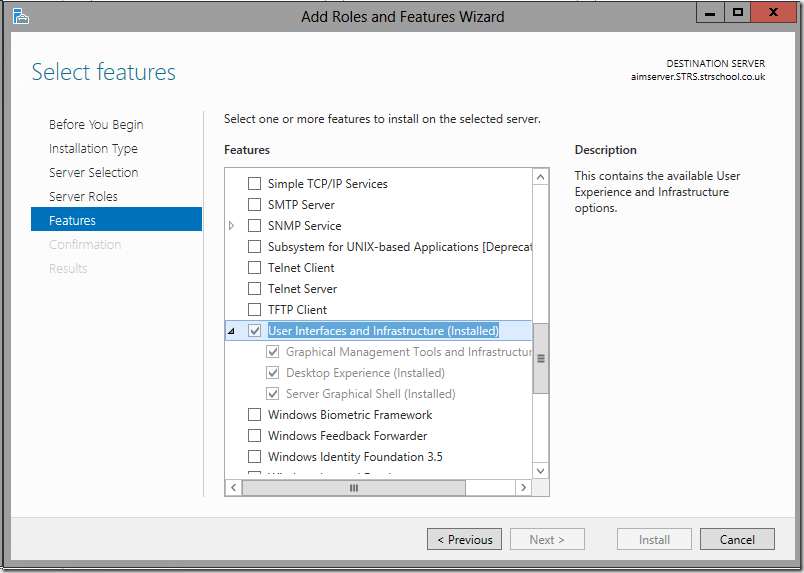Select the Telnet Server row text
The width and height of the screenshot is (804, 573).
coord(303,289)
